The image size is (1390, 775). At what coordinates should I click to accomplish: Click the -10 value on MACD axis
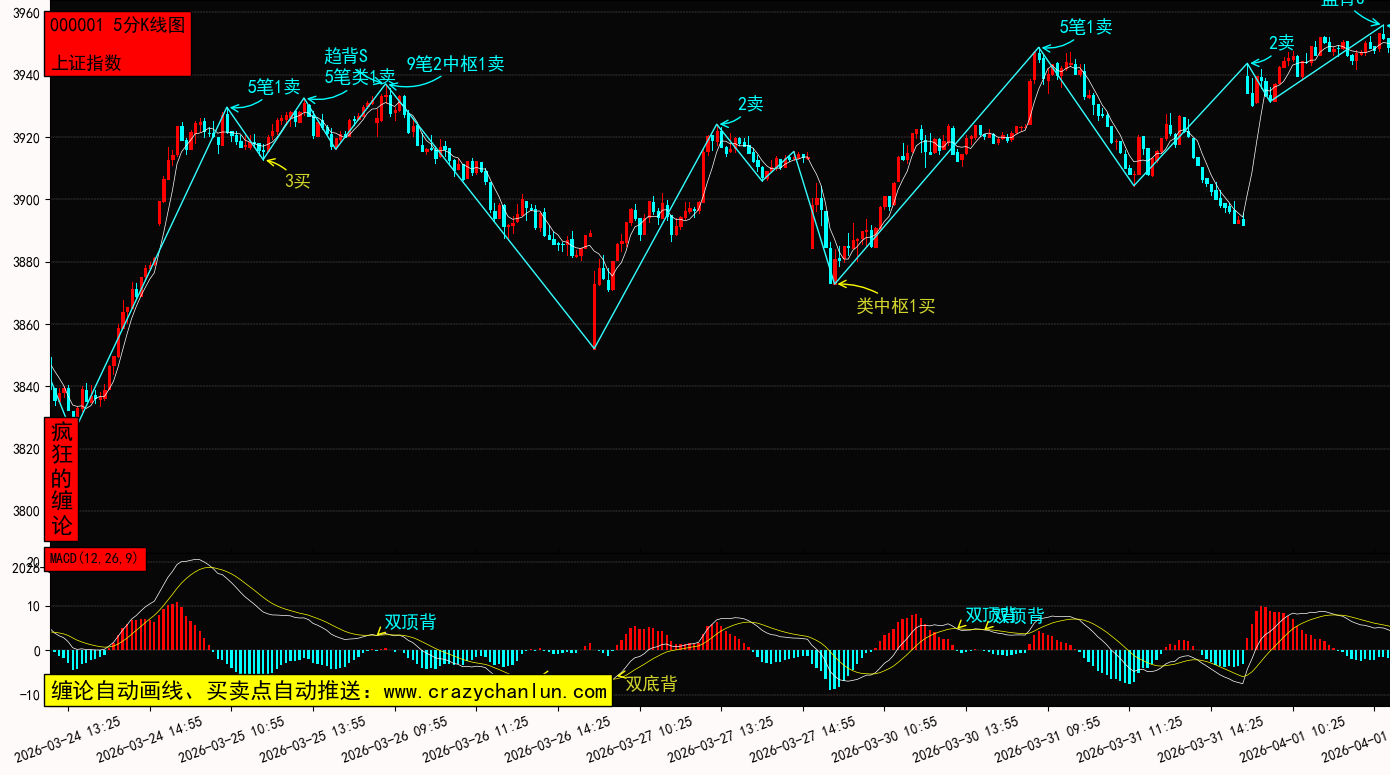(x=28, y=695)
